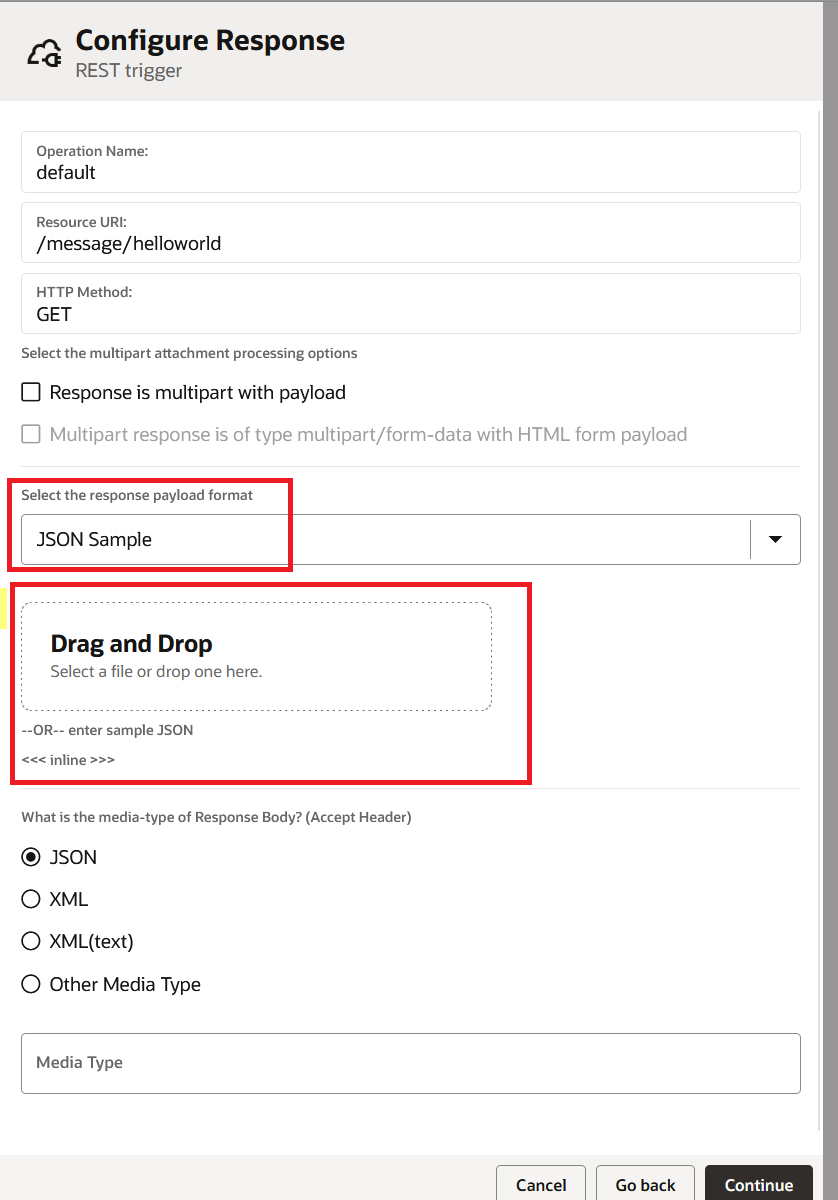The height and width of the screenshot is (1200, 838).
Task: Click the Go back button
Action: [645, 1185]
